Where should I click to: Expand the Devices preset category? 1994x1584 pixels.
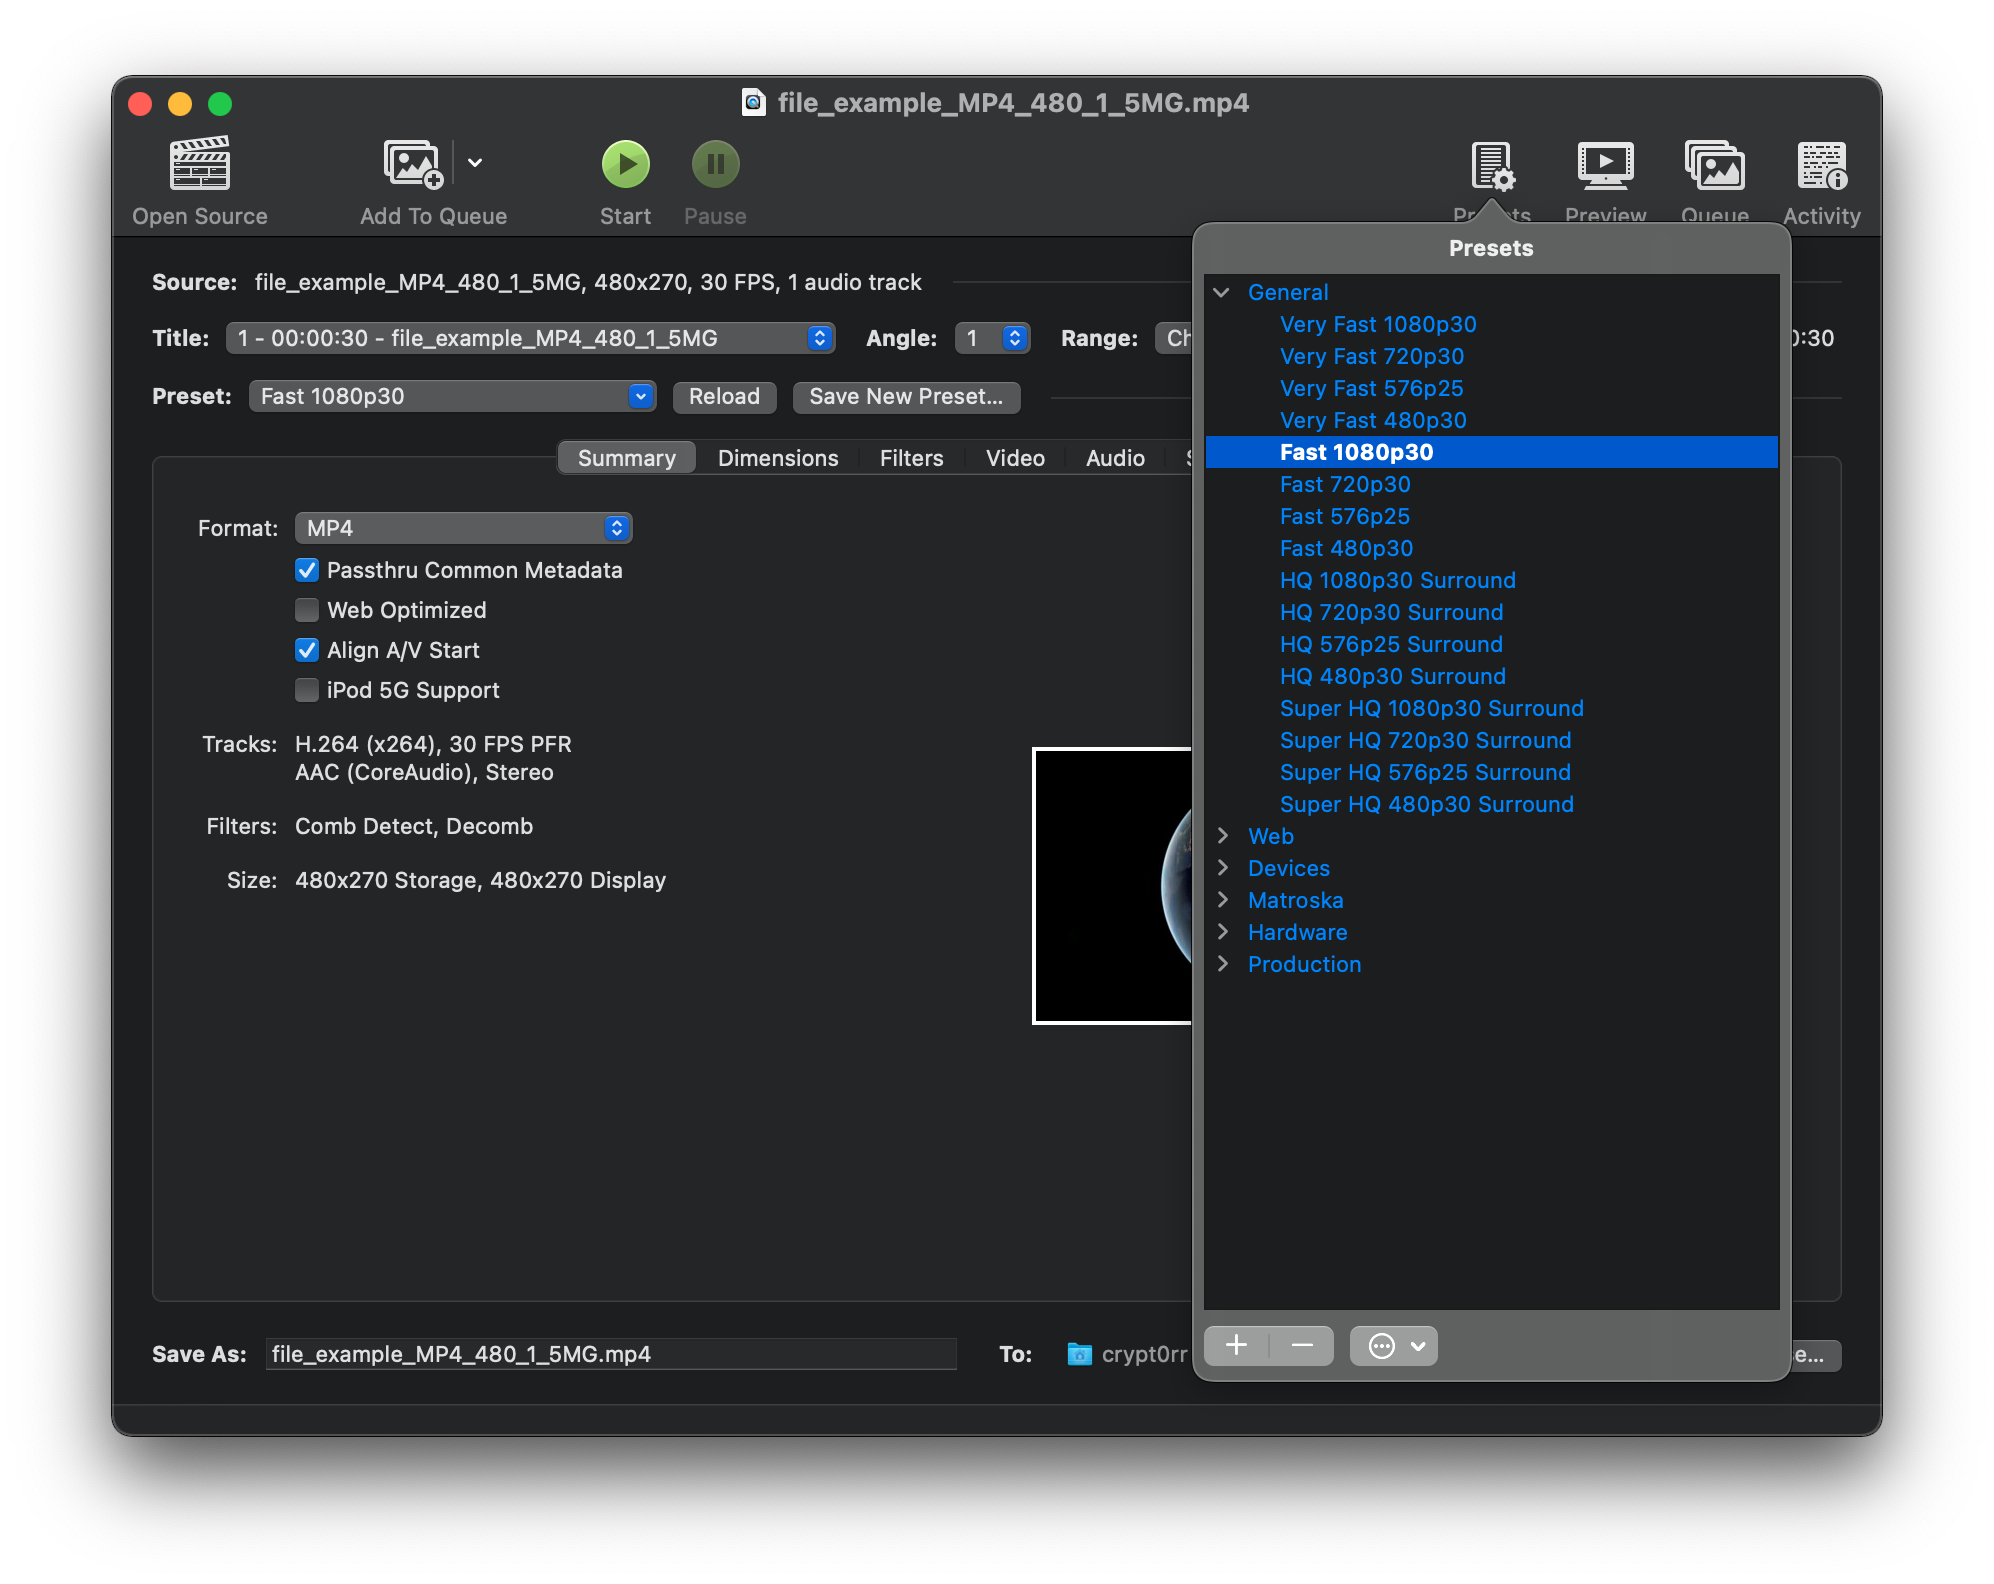(x=1222, y=868)
